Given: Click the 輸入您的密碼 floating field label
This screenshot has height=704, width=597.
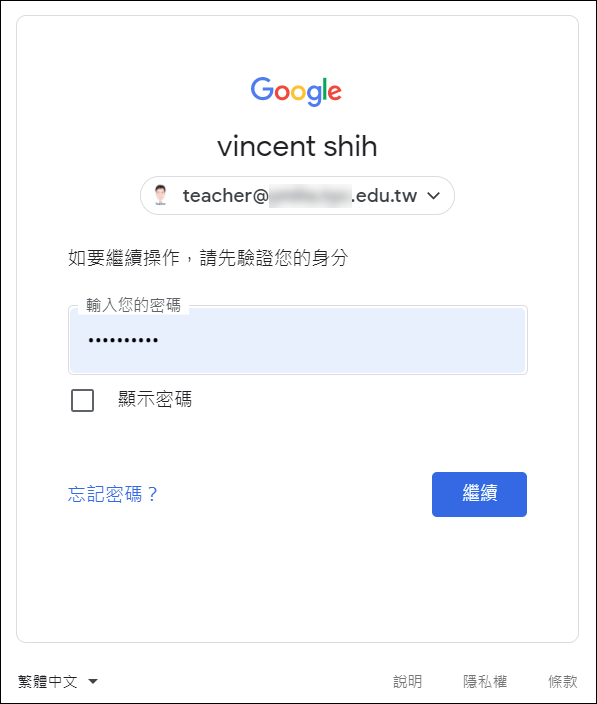Looking at the screenshot, I should [133, 305].
